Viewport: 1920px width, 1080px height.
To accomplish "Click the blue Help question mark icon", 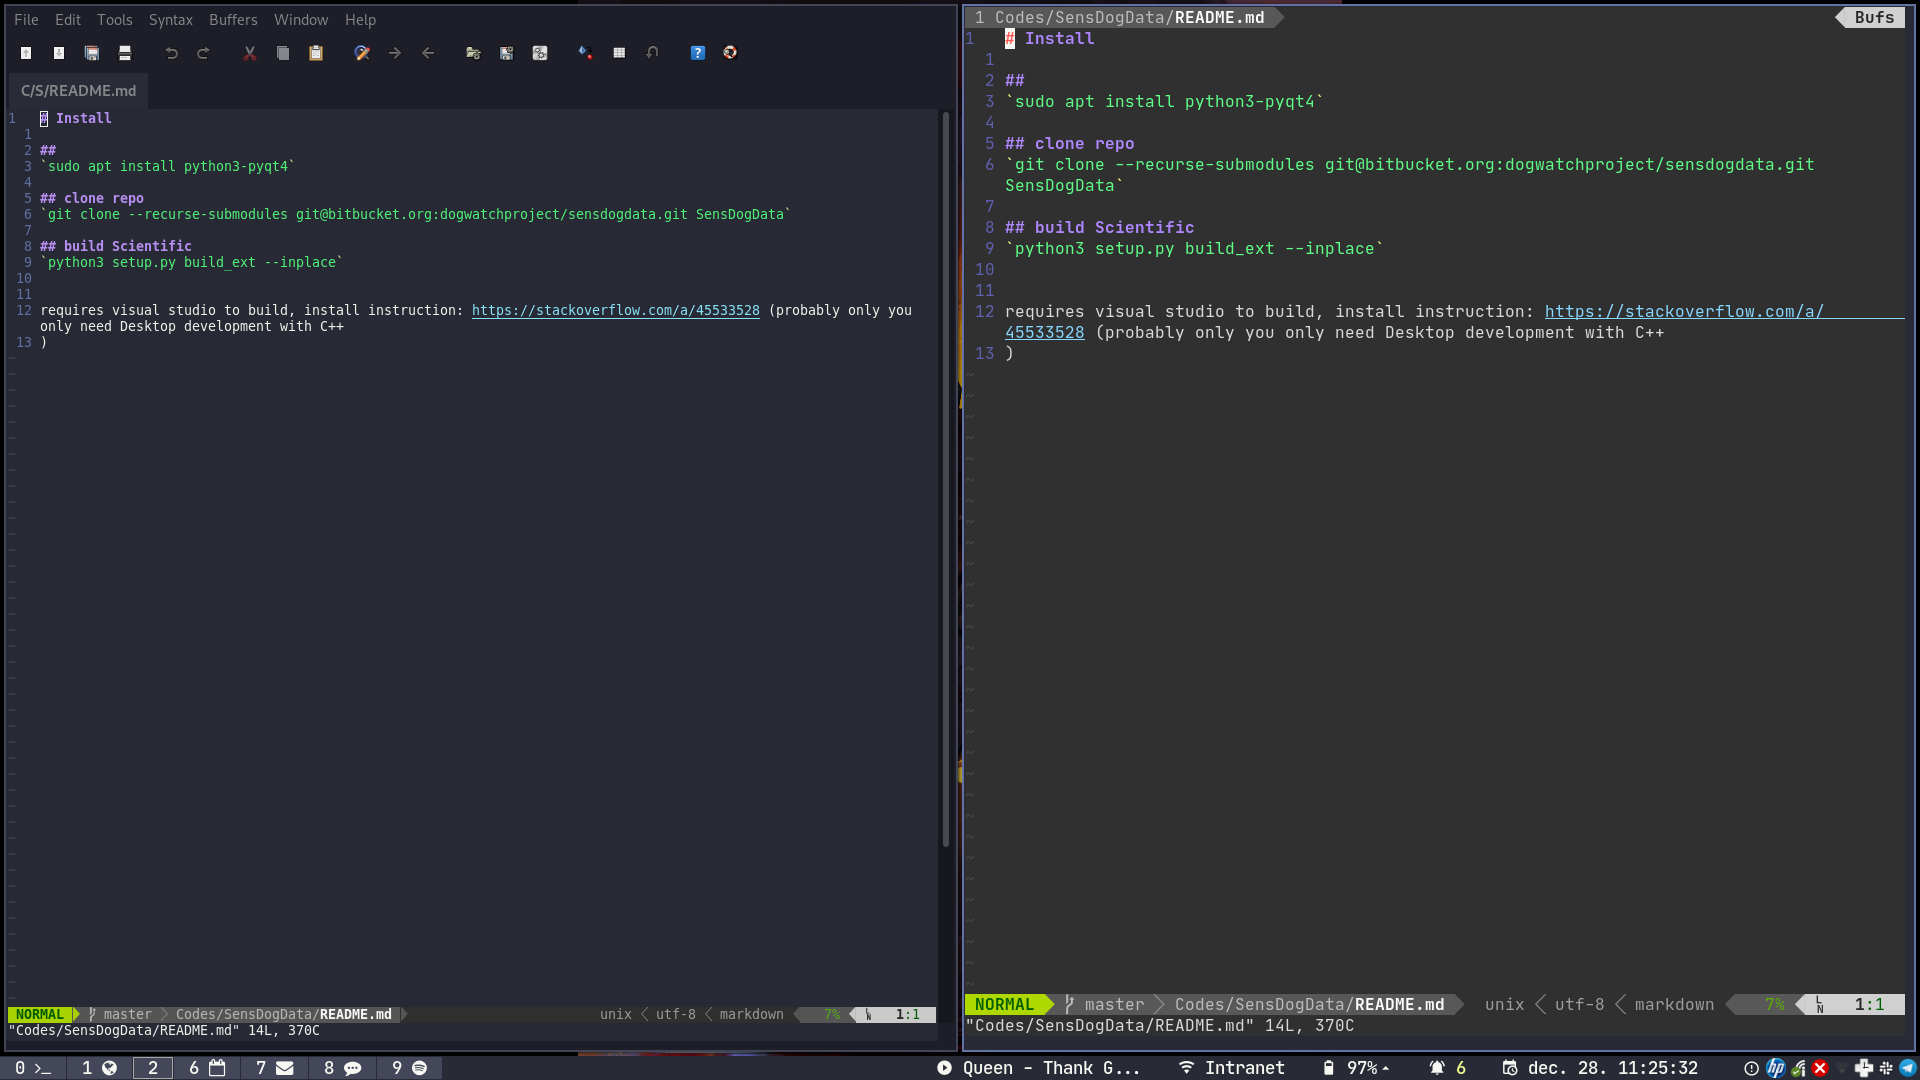I will tap(698, 53).
